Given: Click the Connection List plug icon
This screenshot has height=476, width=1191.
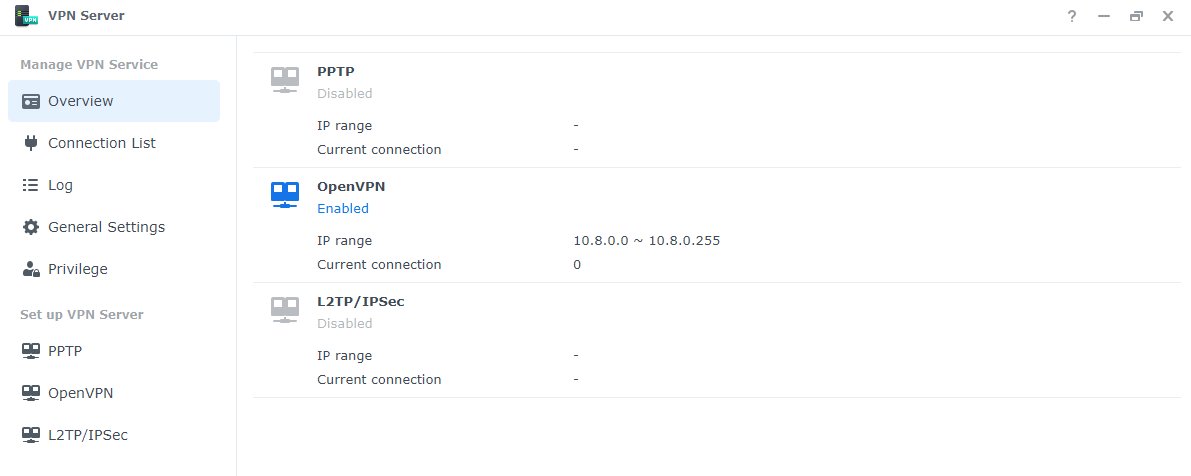Looking at the screenshot, I should click(30, 143).
